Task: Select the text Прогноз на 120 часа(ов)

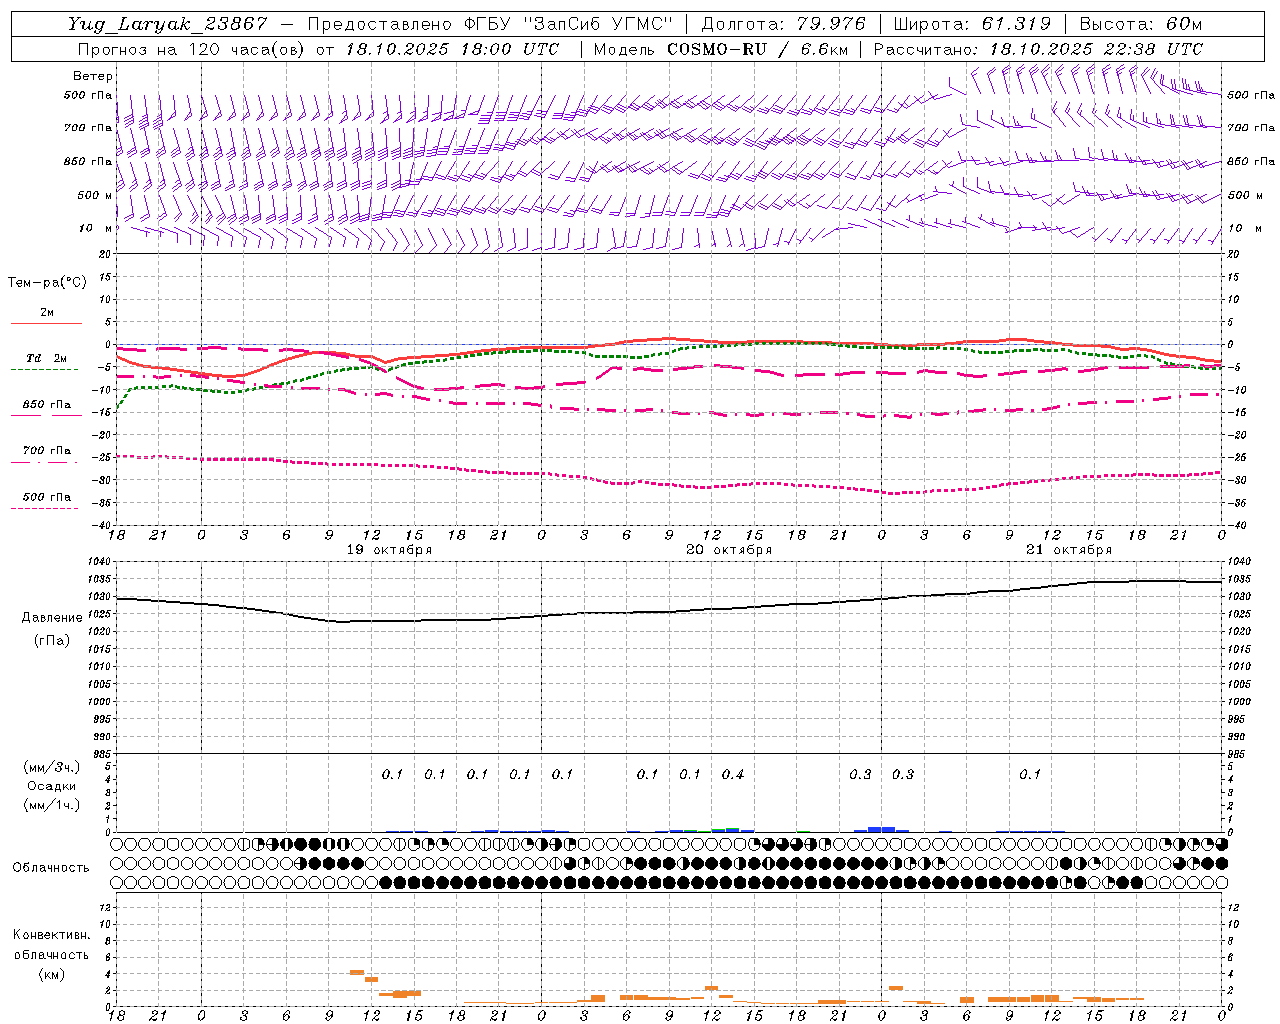Action: 191,49
